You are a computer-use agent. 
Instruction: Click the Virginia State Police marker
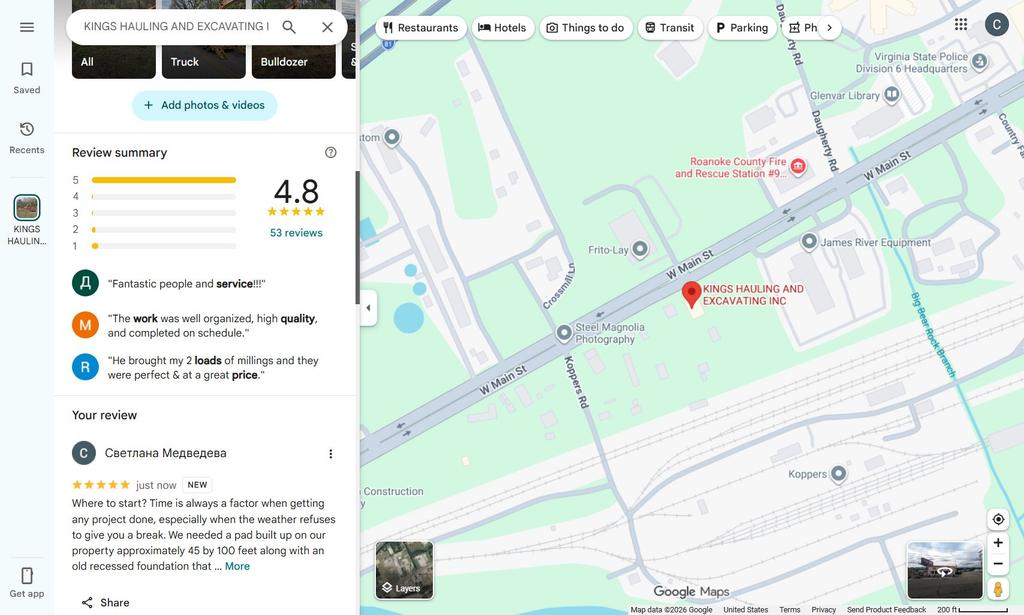(979, 61)
